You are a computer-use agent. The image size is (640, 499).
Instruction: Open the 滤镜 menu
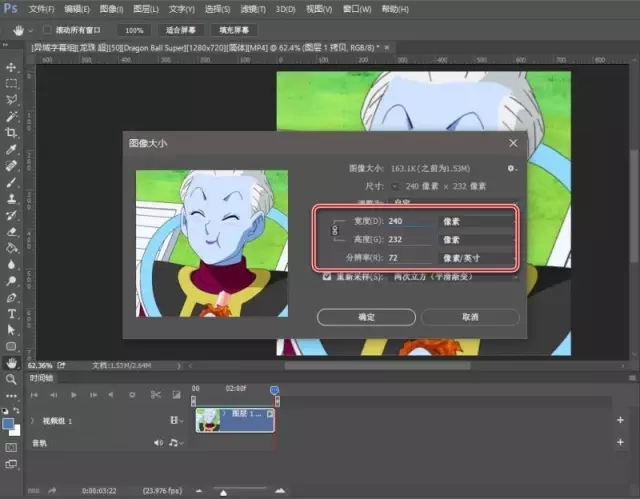coord(253,9)
